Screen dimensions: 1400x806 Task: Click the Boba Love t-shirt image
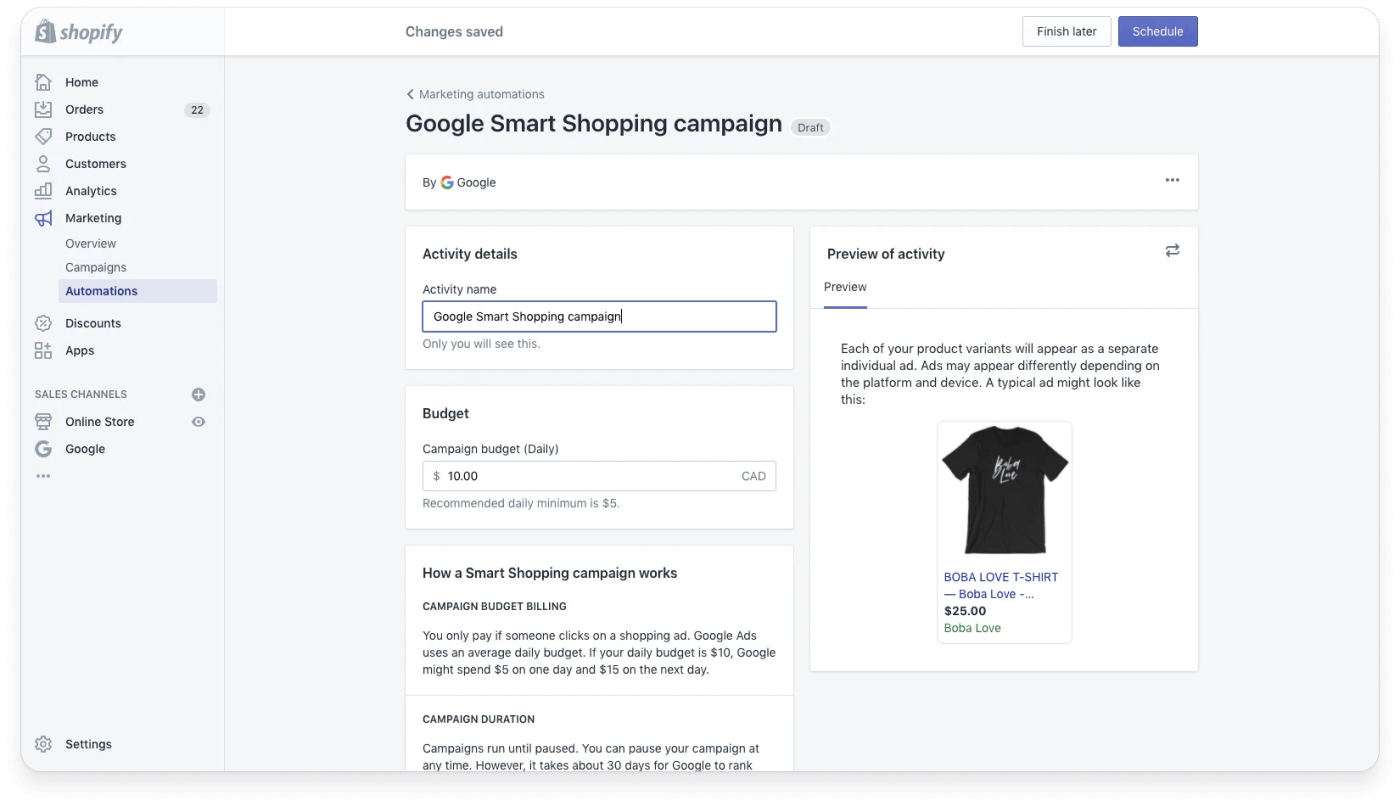(x=1004, y=490)
